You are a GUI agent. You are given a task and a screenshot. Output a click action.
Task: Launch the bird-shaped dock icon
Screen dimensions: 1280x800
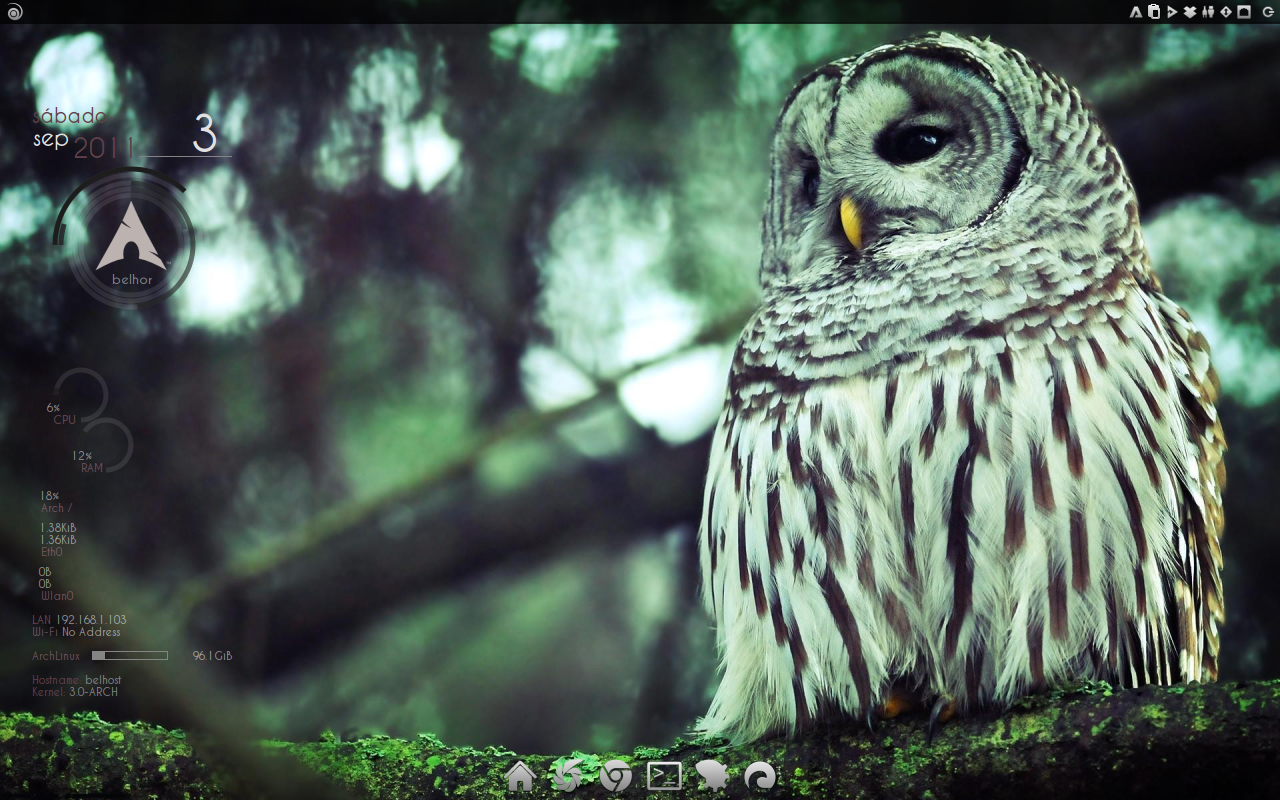712,776
